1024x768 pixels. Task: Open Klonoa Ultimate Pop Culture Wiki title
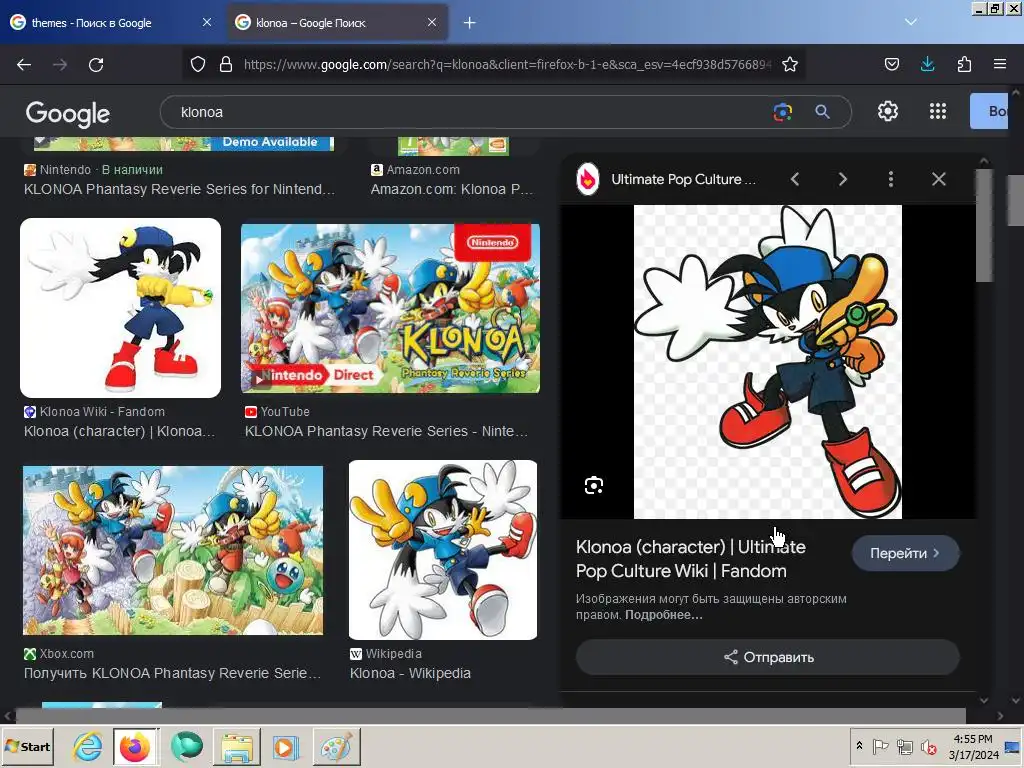690,558
